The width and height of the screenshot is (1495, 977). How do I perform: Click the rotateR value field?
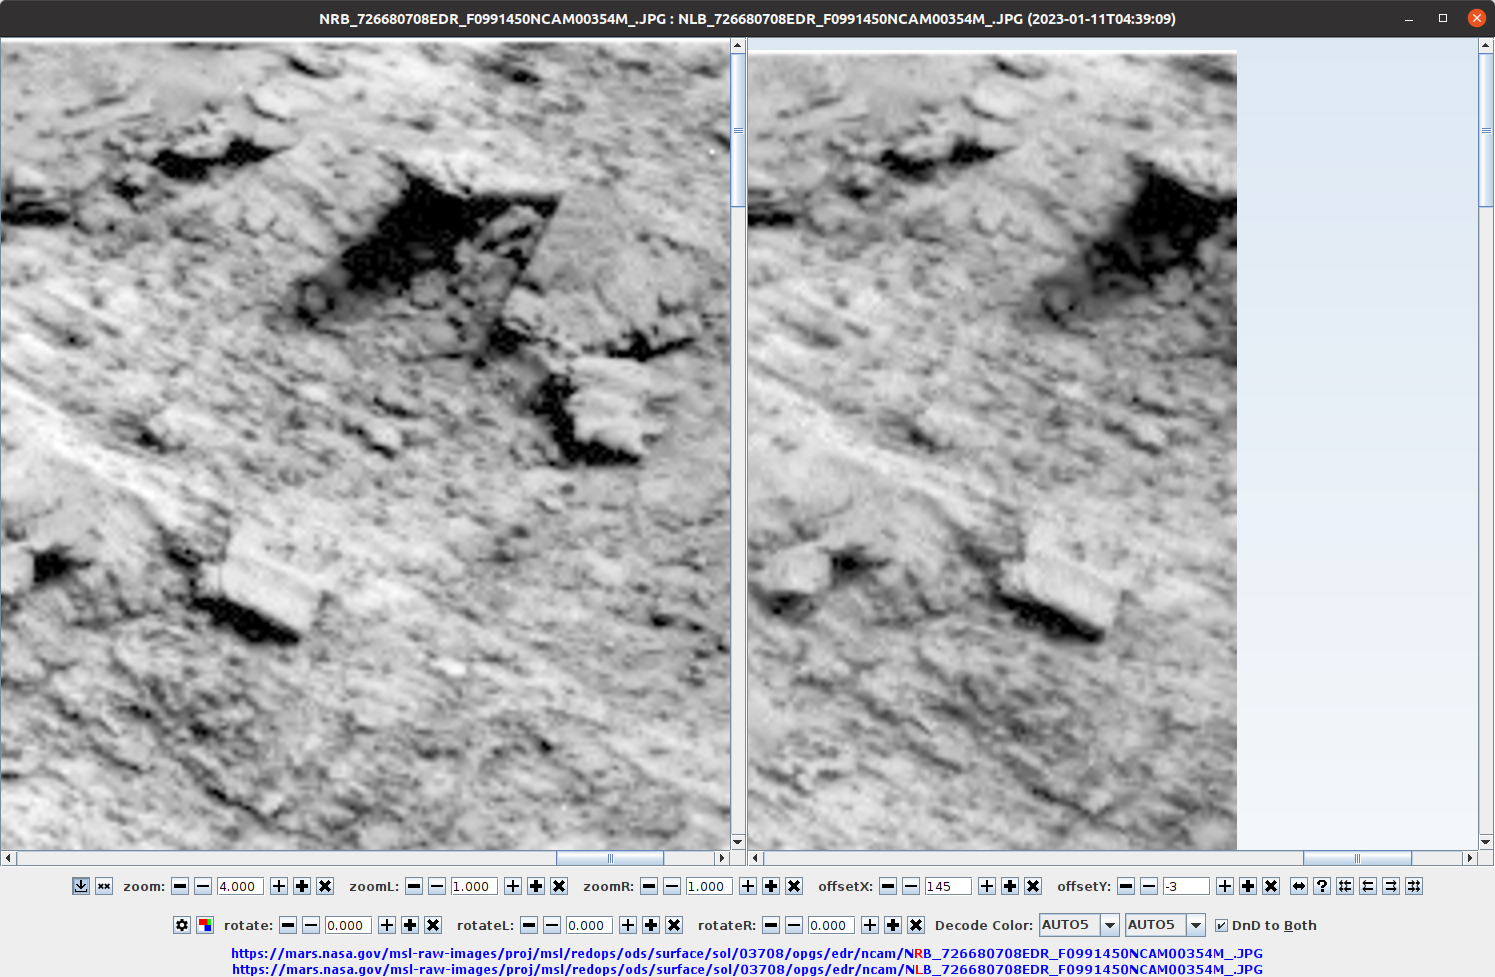pyautogui.click(x=832, y=925)
